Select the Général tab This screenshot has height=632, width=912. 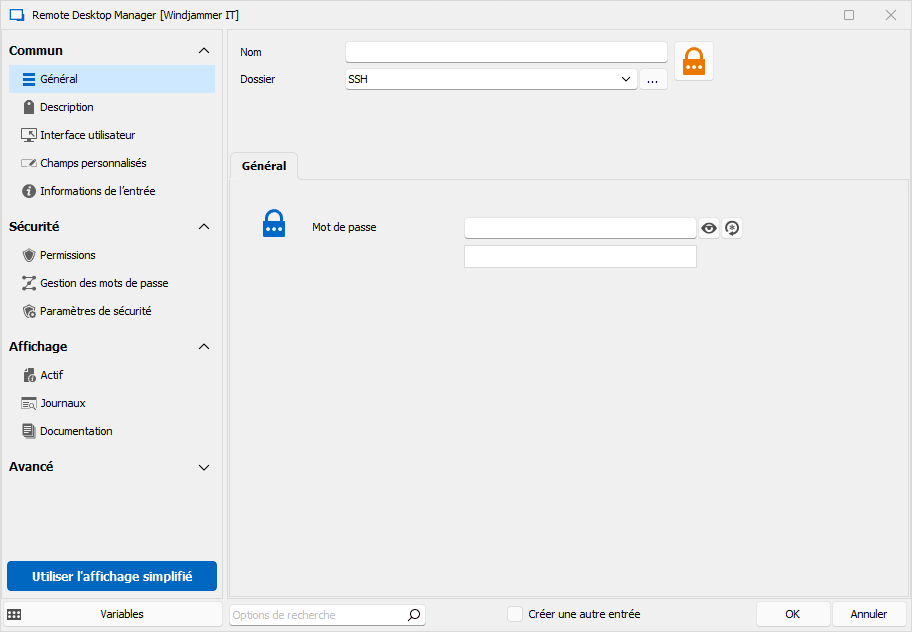[x=264, y=166]
